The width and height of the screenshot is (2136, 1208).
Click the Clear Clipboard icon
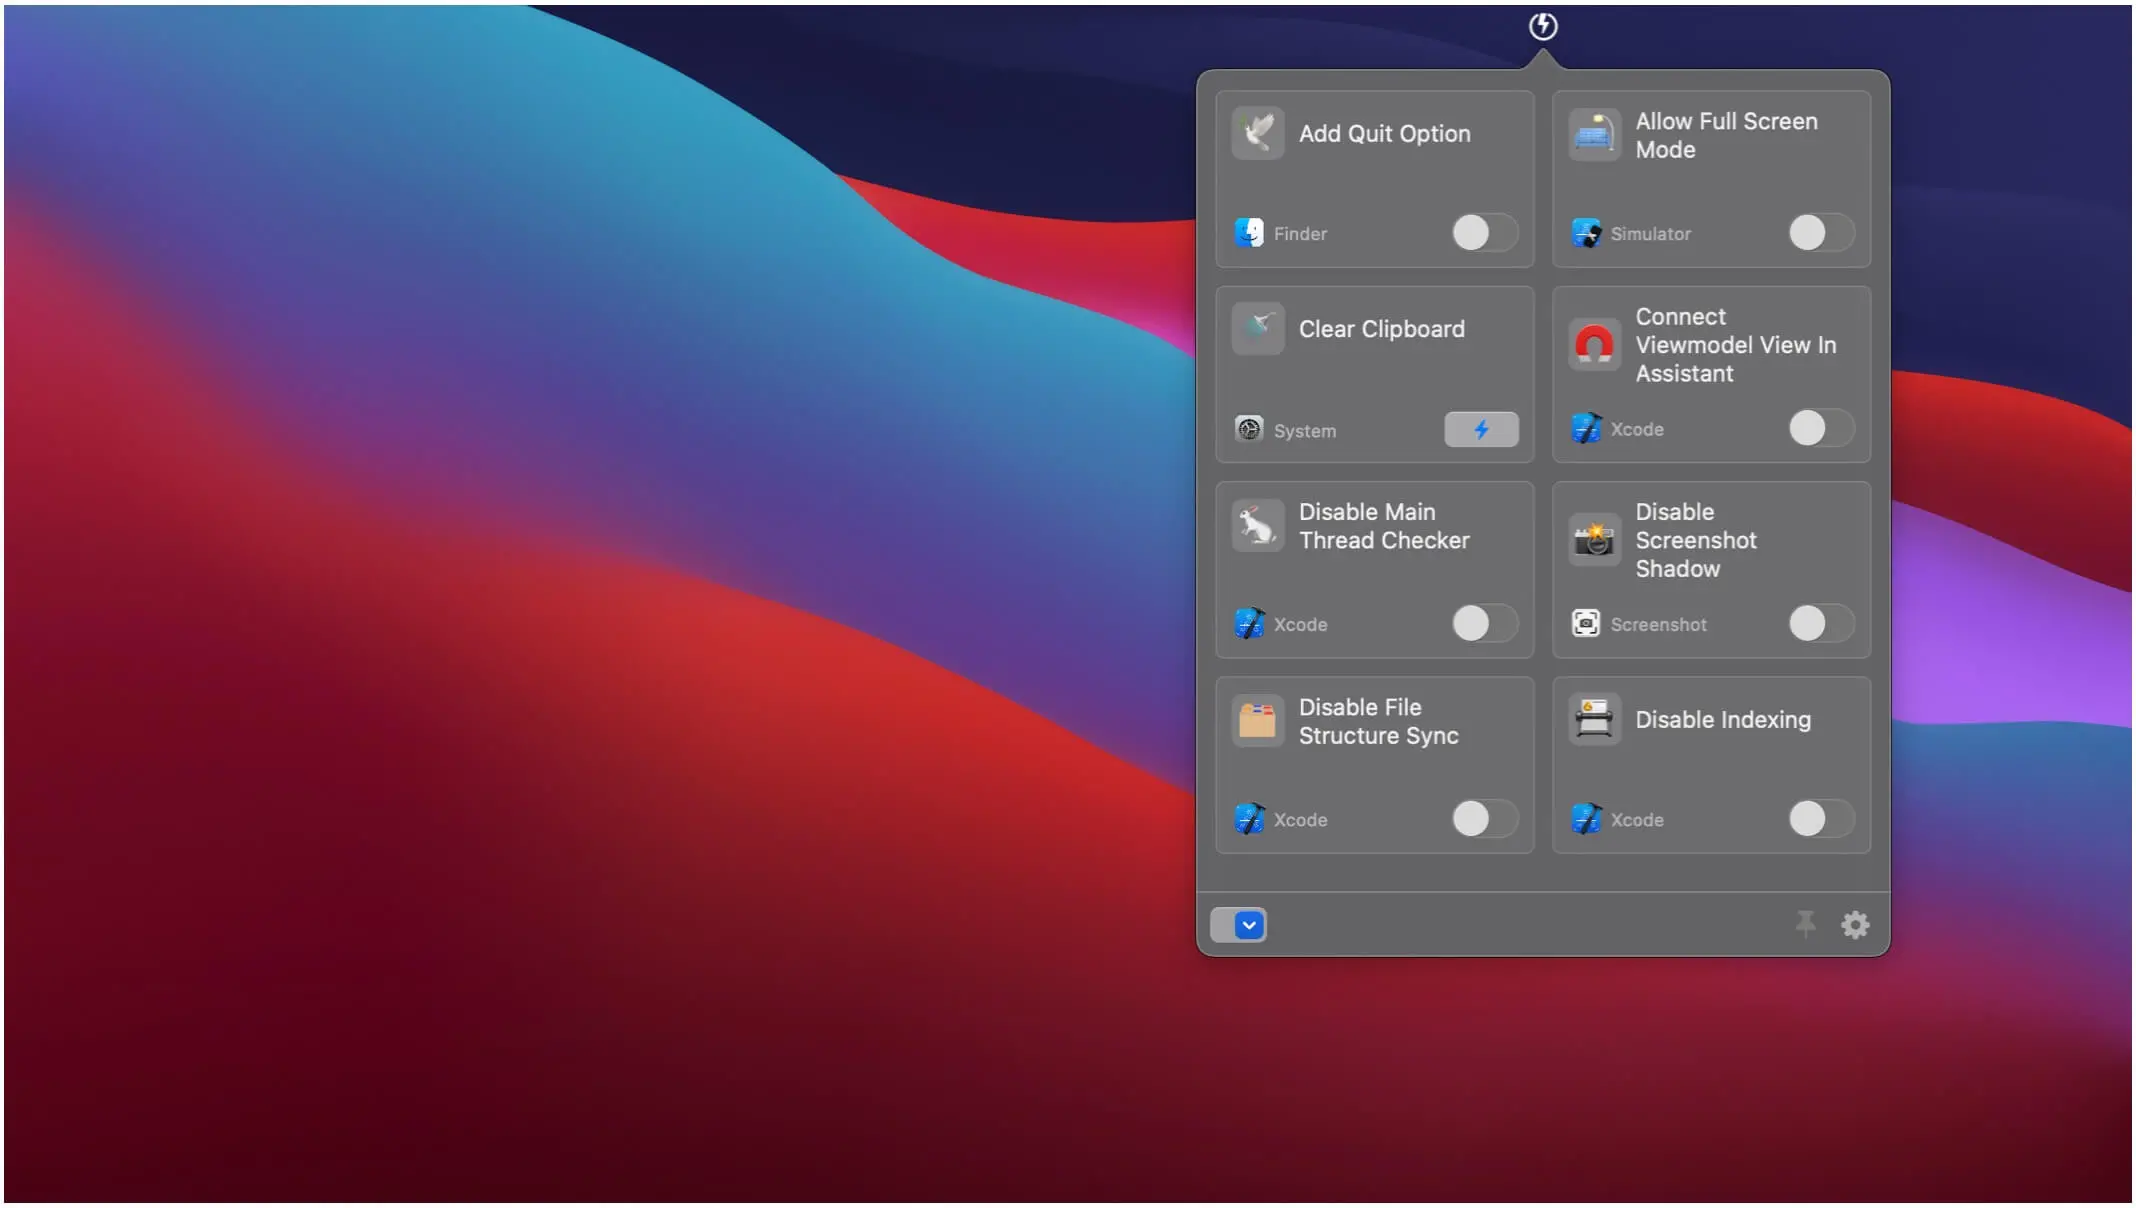pos(1258,328)
